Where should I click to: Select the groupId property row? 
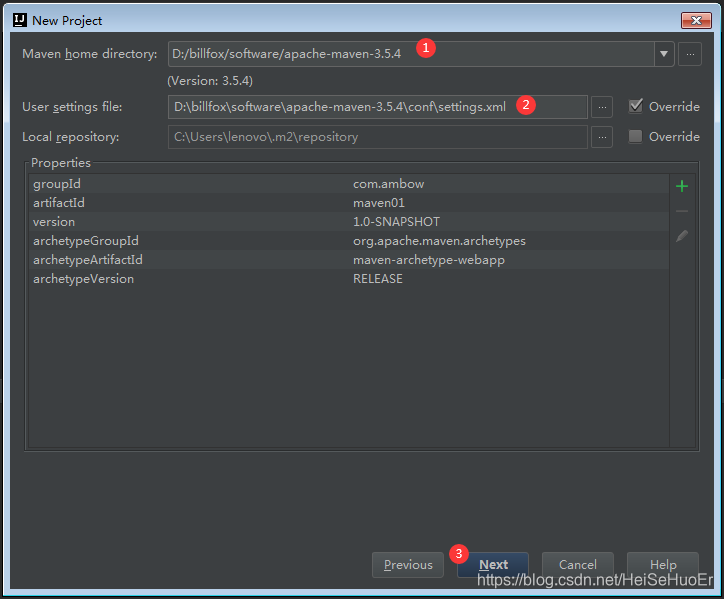(349, 184)
